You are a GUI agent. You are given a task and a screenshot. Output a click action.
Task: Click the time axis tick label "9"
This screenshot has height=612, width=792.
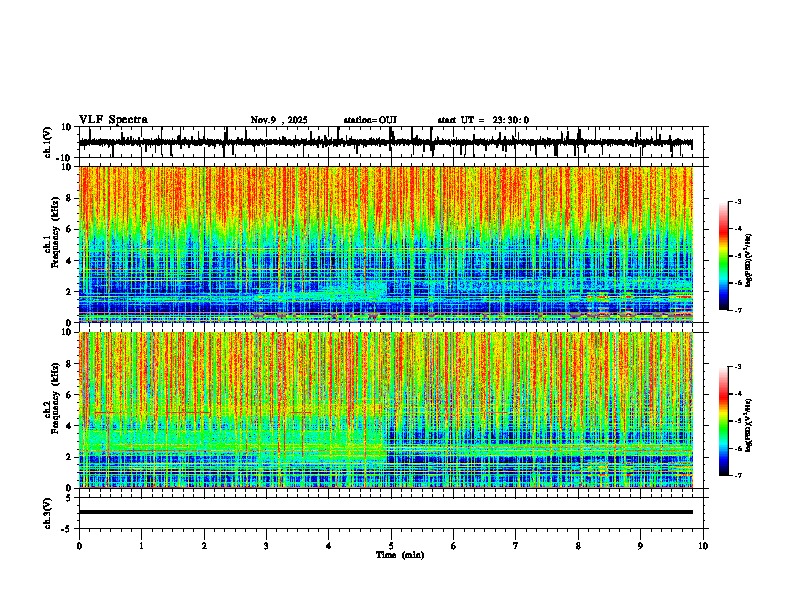coord(640,546)
